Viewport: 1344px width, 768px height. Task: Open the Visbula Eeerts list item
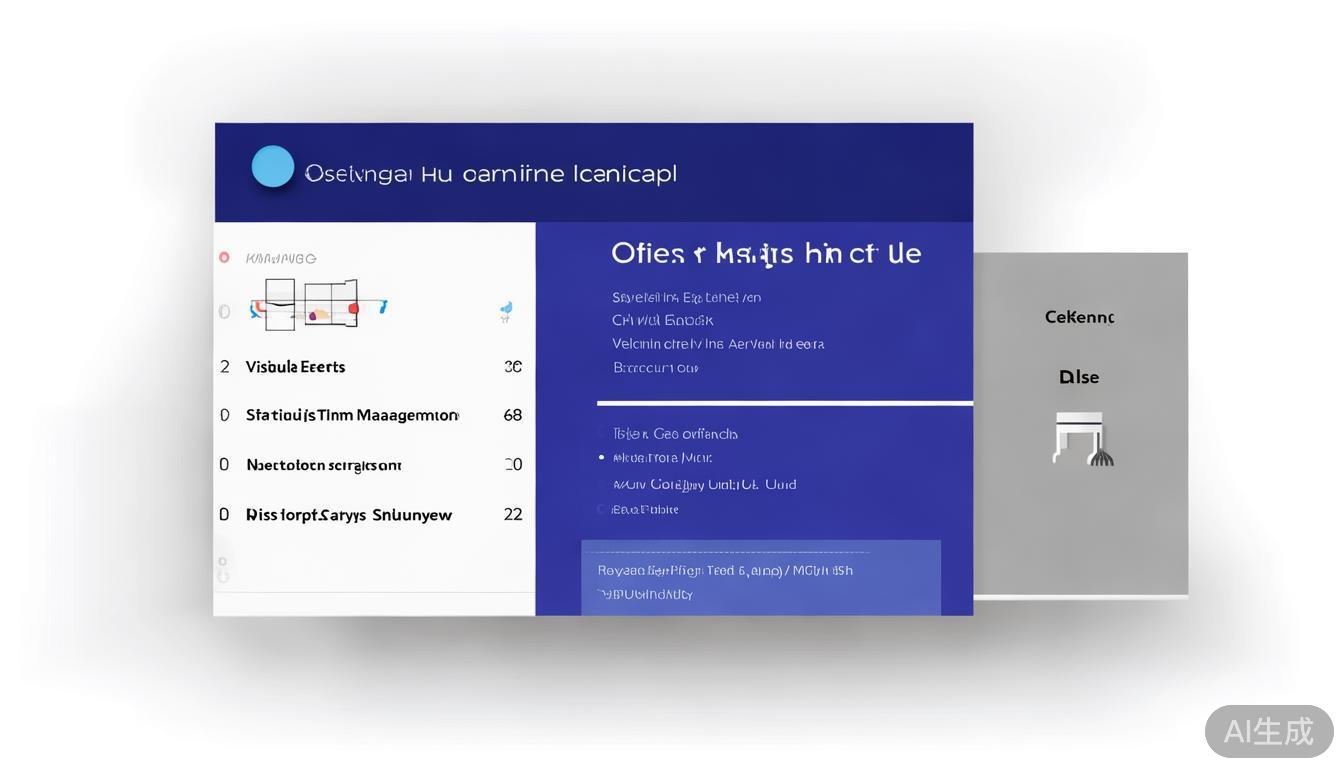click(295, 367)
